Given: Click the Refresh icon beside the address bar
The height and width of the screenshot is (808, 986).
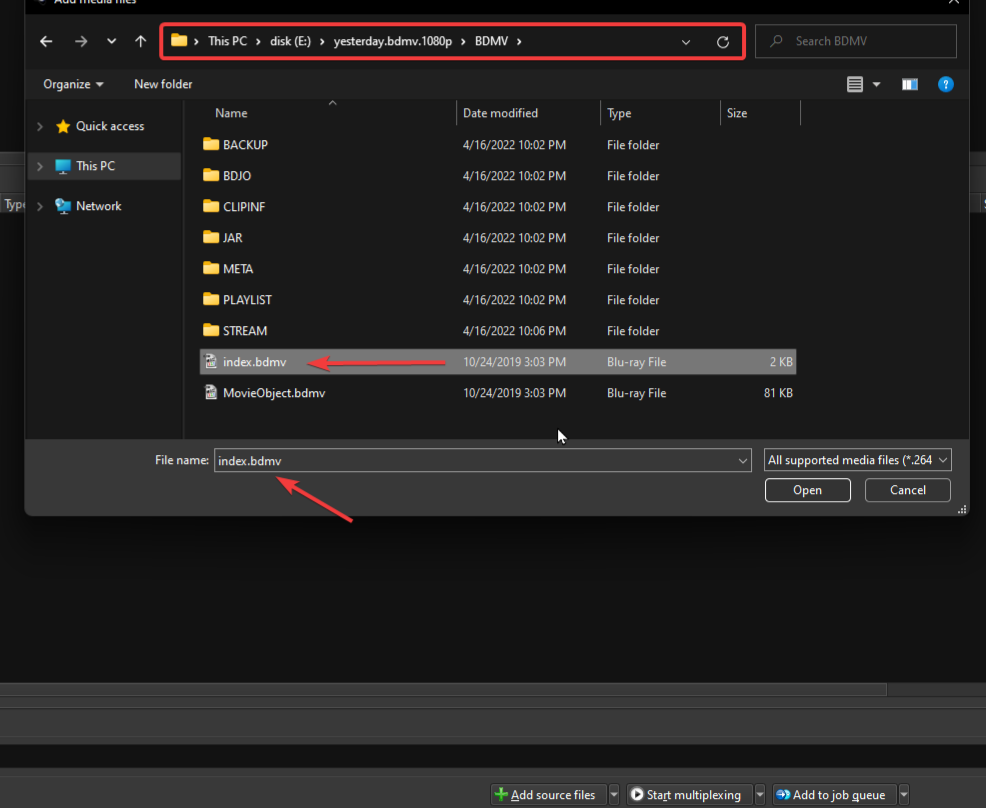Looking at the screenshot, I should [722, 41].
